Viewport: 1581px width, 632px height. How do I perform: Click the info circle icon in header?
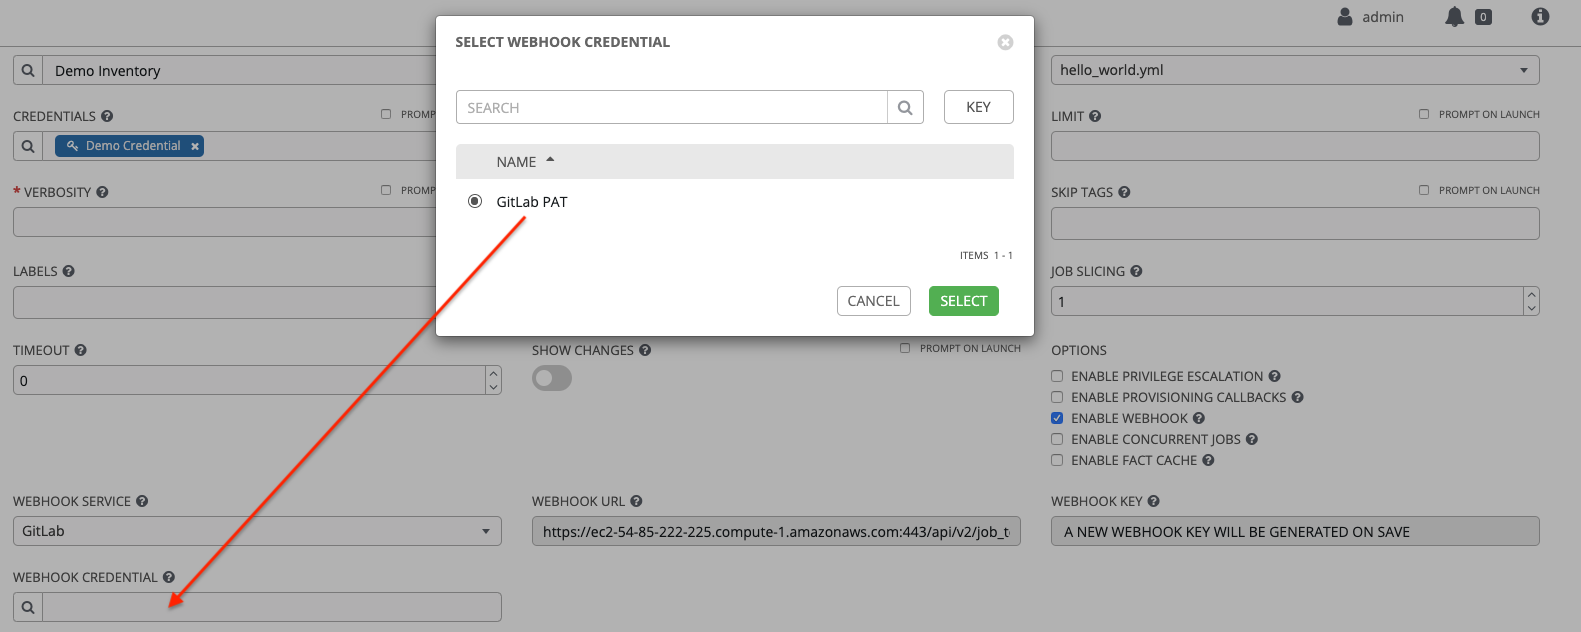point(1540,17)
